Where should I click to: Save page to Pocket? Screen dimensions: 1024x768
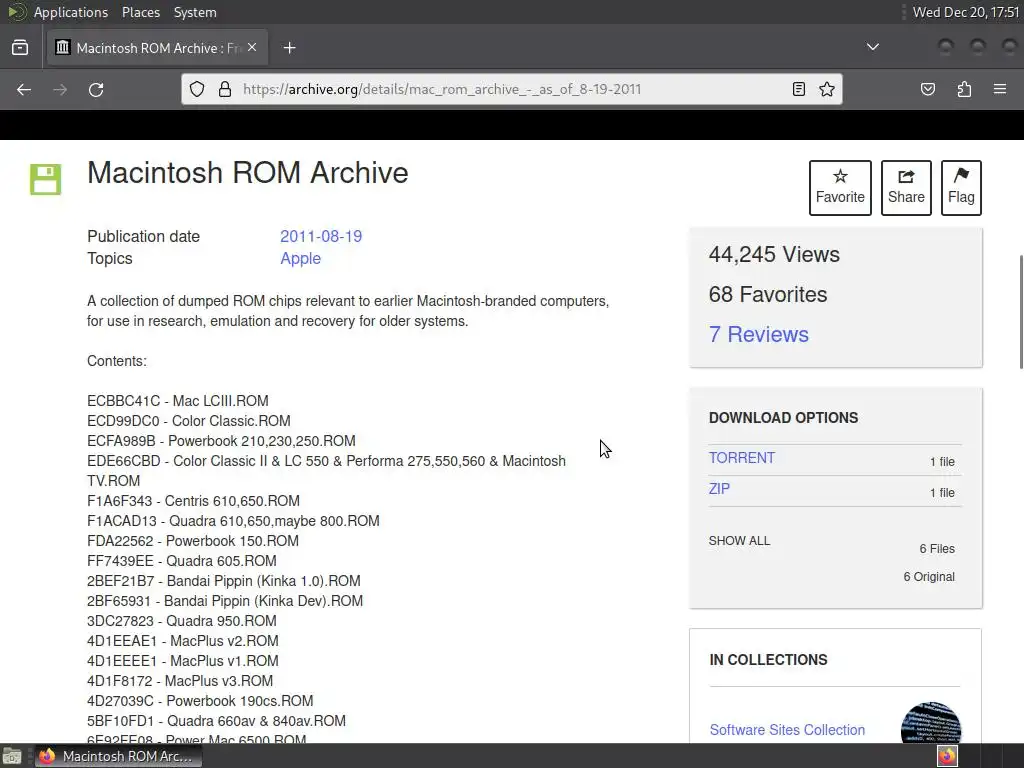tap(928, 89)
